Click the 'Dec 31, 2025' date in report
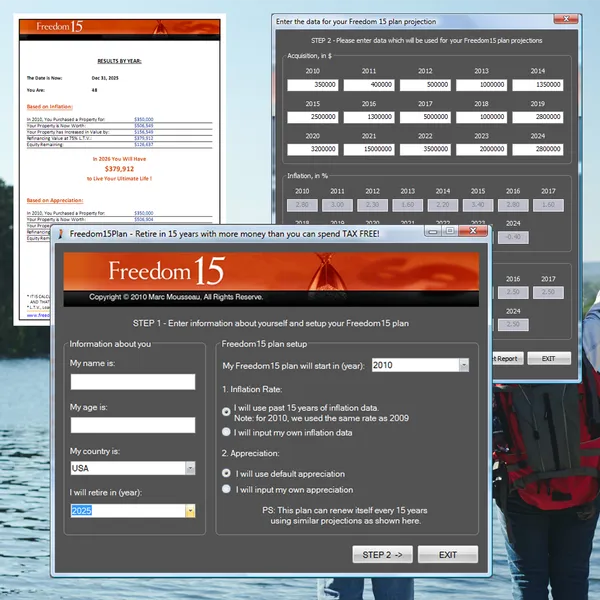 [x=105, y=78]
